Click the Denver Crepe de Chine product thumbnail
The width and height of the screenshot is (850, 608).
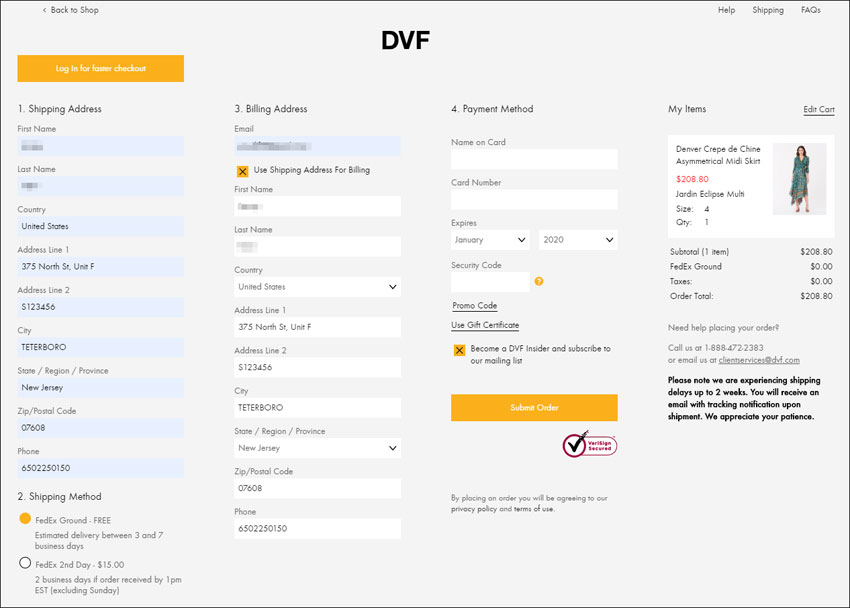point(800,179)
